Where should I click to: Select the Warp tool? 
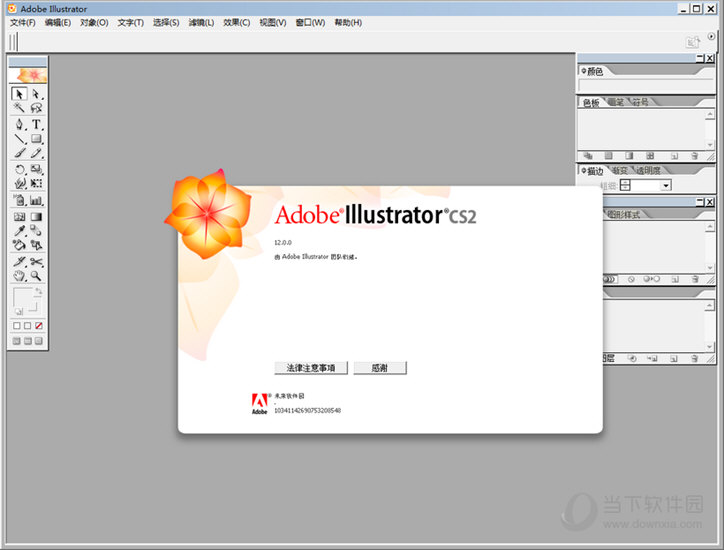tap(19, 183)
